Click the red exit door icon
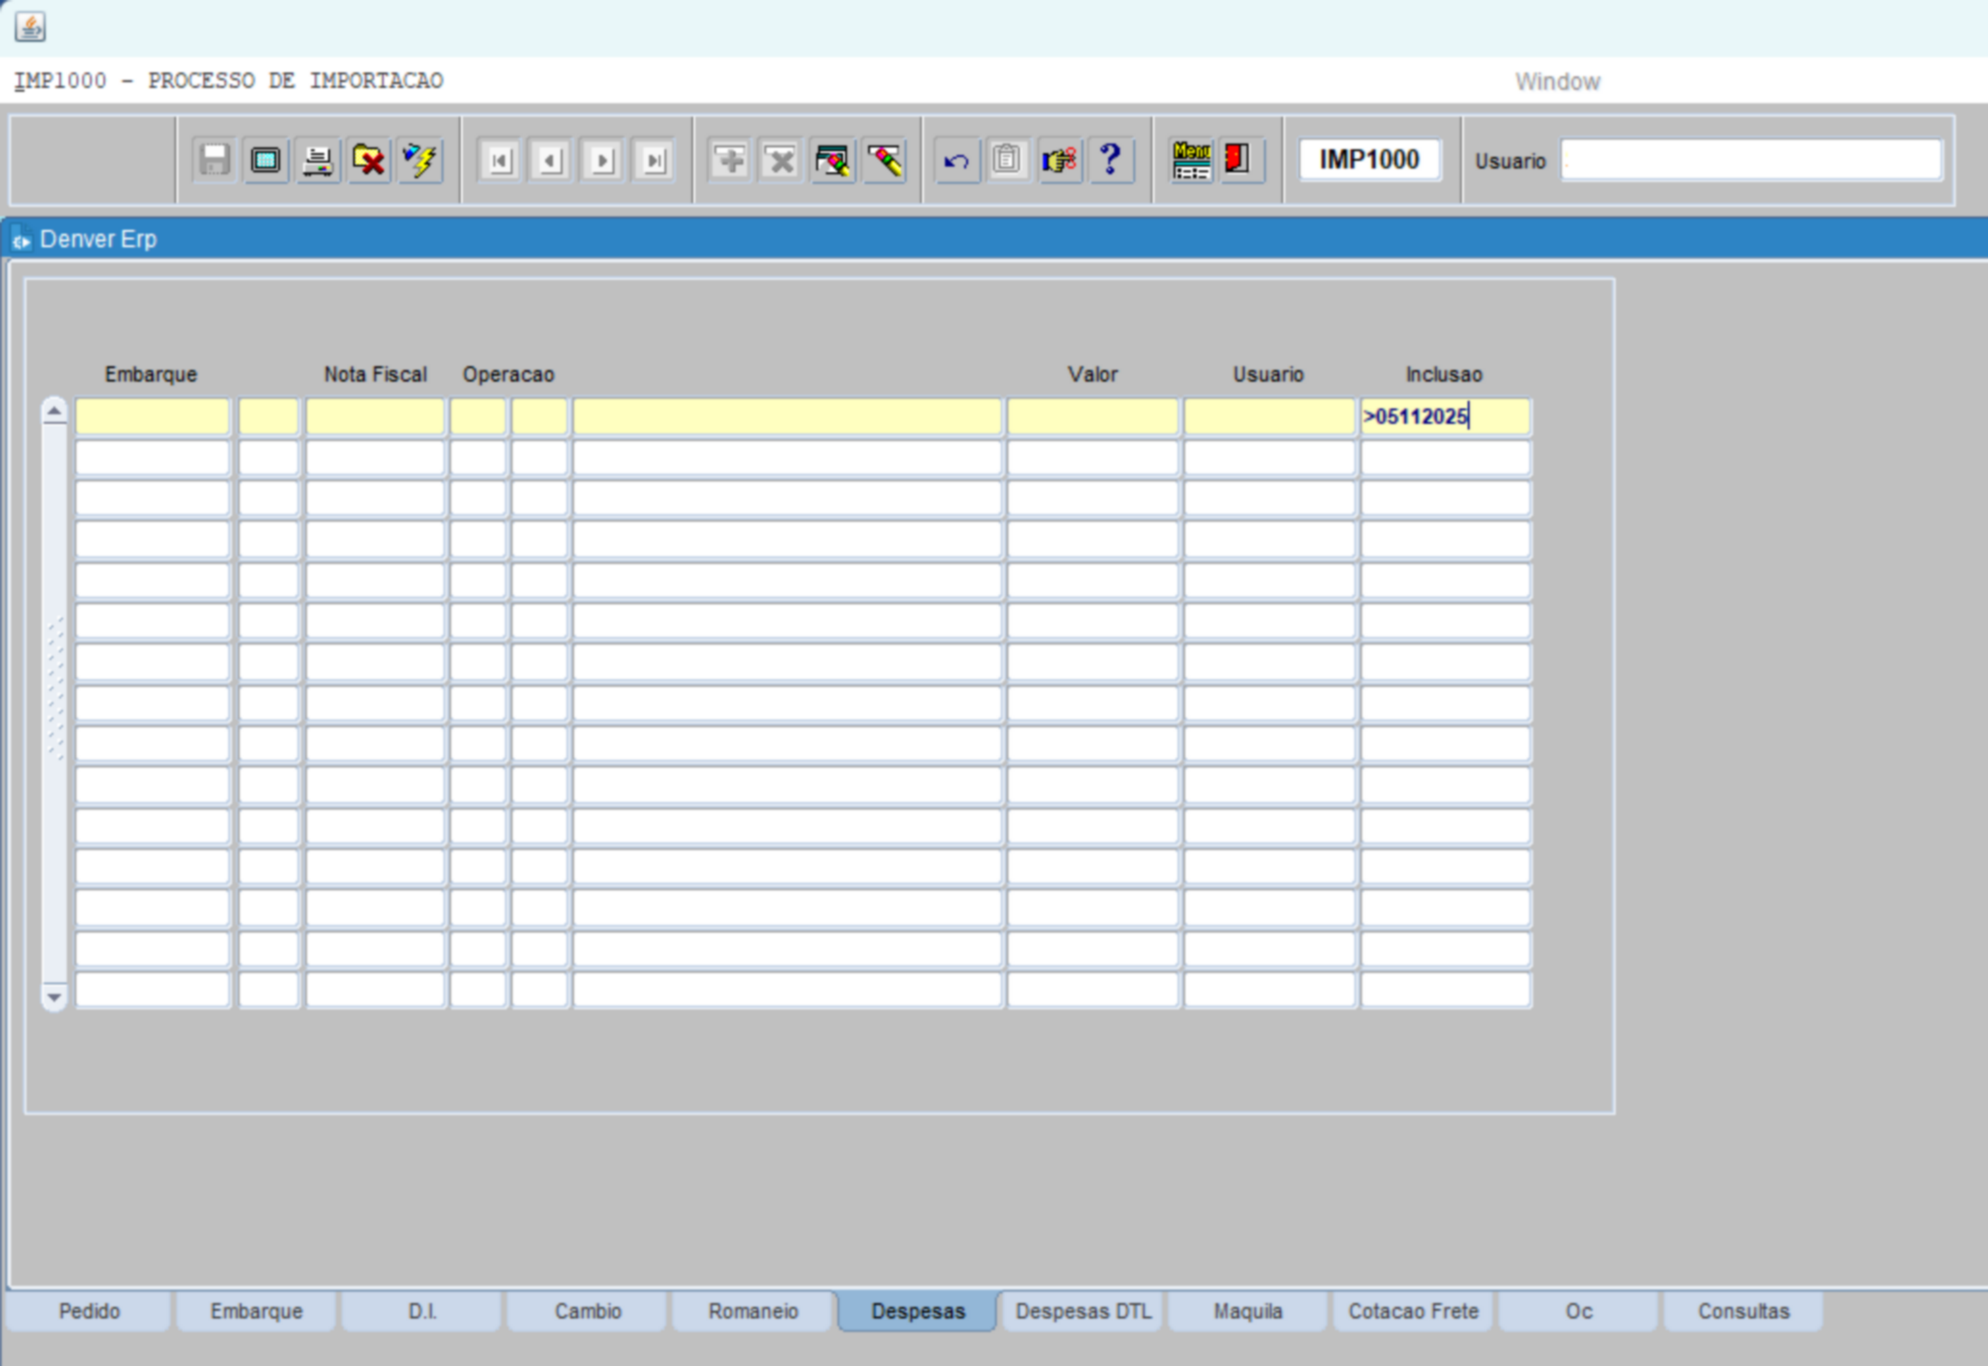The width and height of the screenshot is (1988, 1366). tap(1238, 160)
